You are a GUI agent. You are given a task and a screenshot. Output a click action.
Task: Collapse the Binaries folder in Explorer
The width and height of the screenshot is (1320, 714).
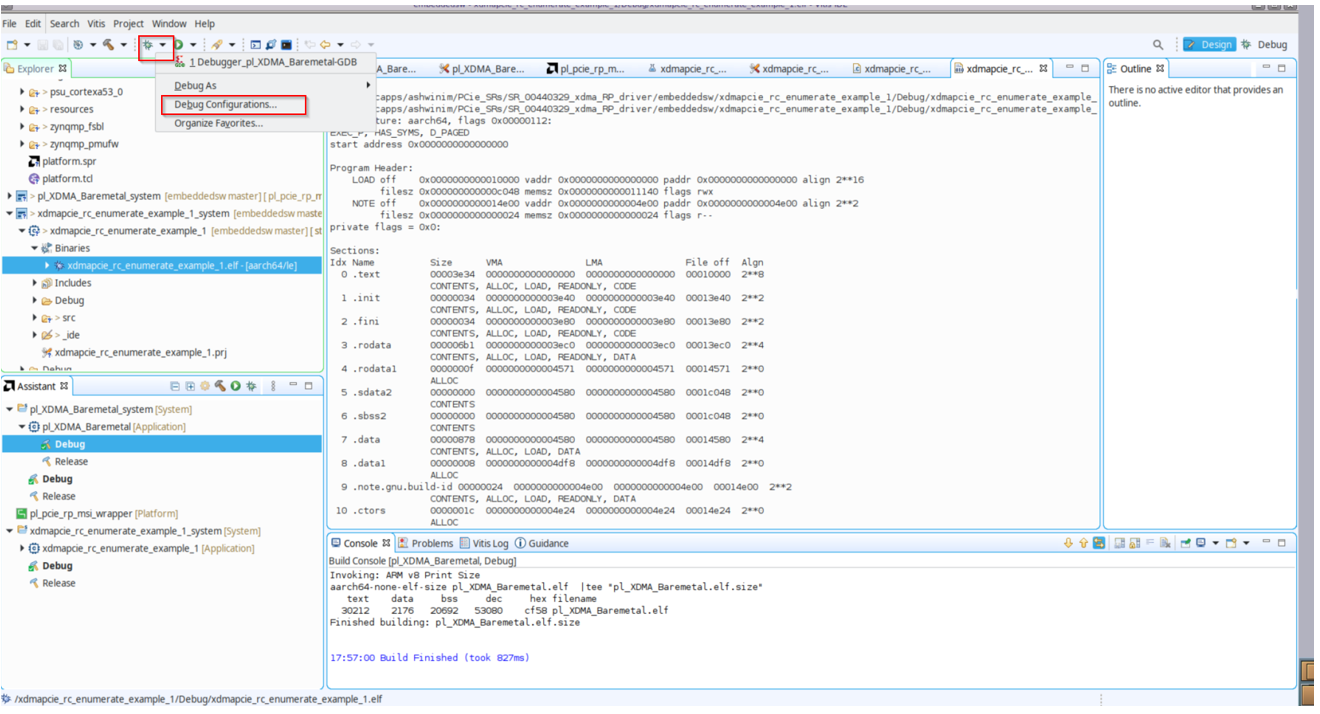pyautogui.click(x=35, y=248)
